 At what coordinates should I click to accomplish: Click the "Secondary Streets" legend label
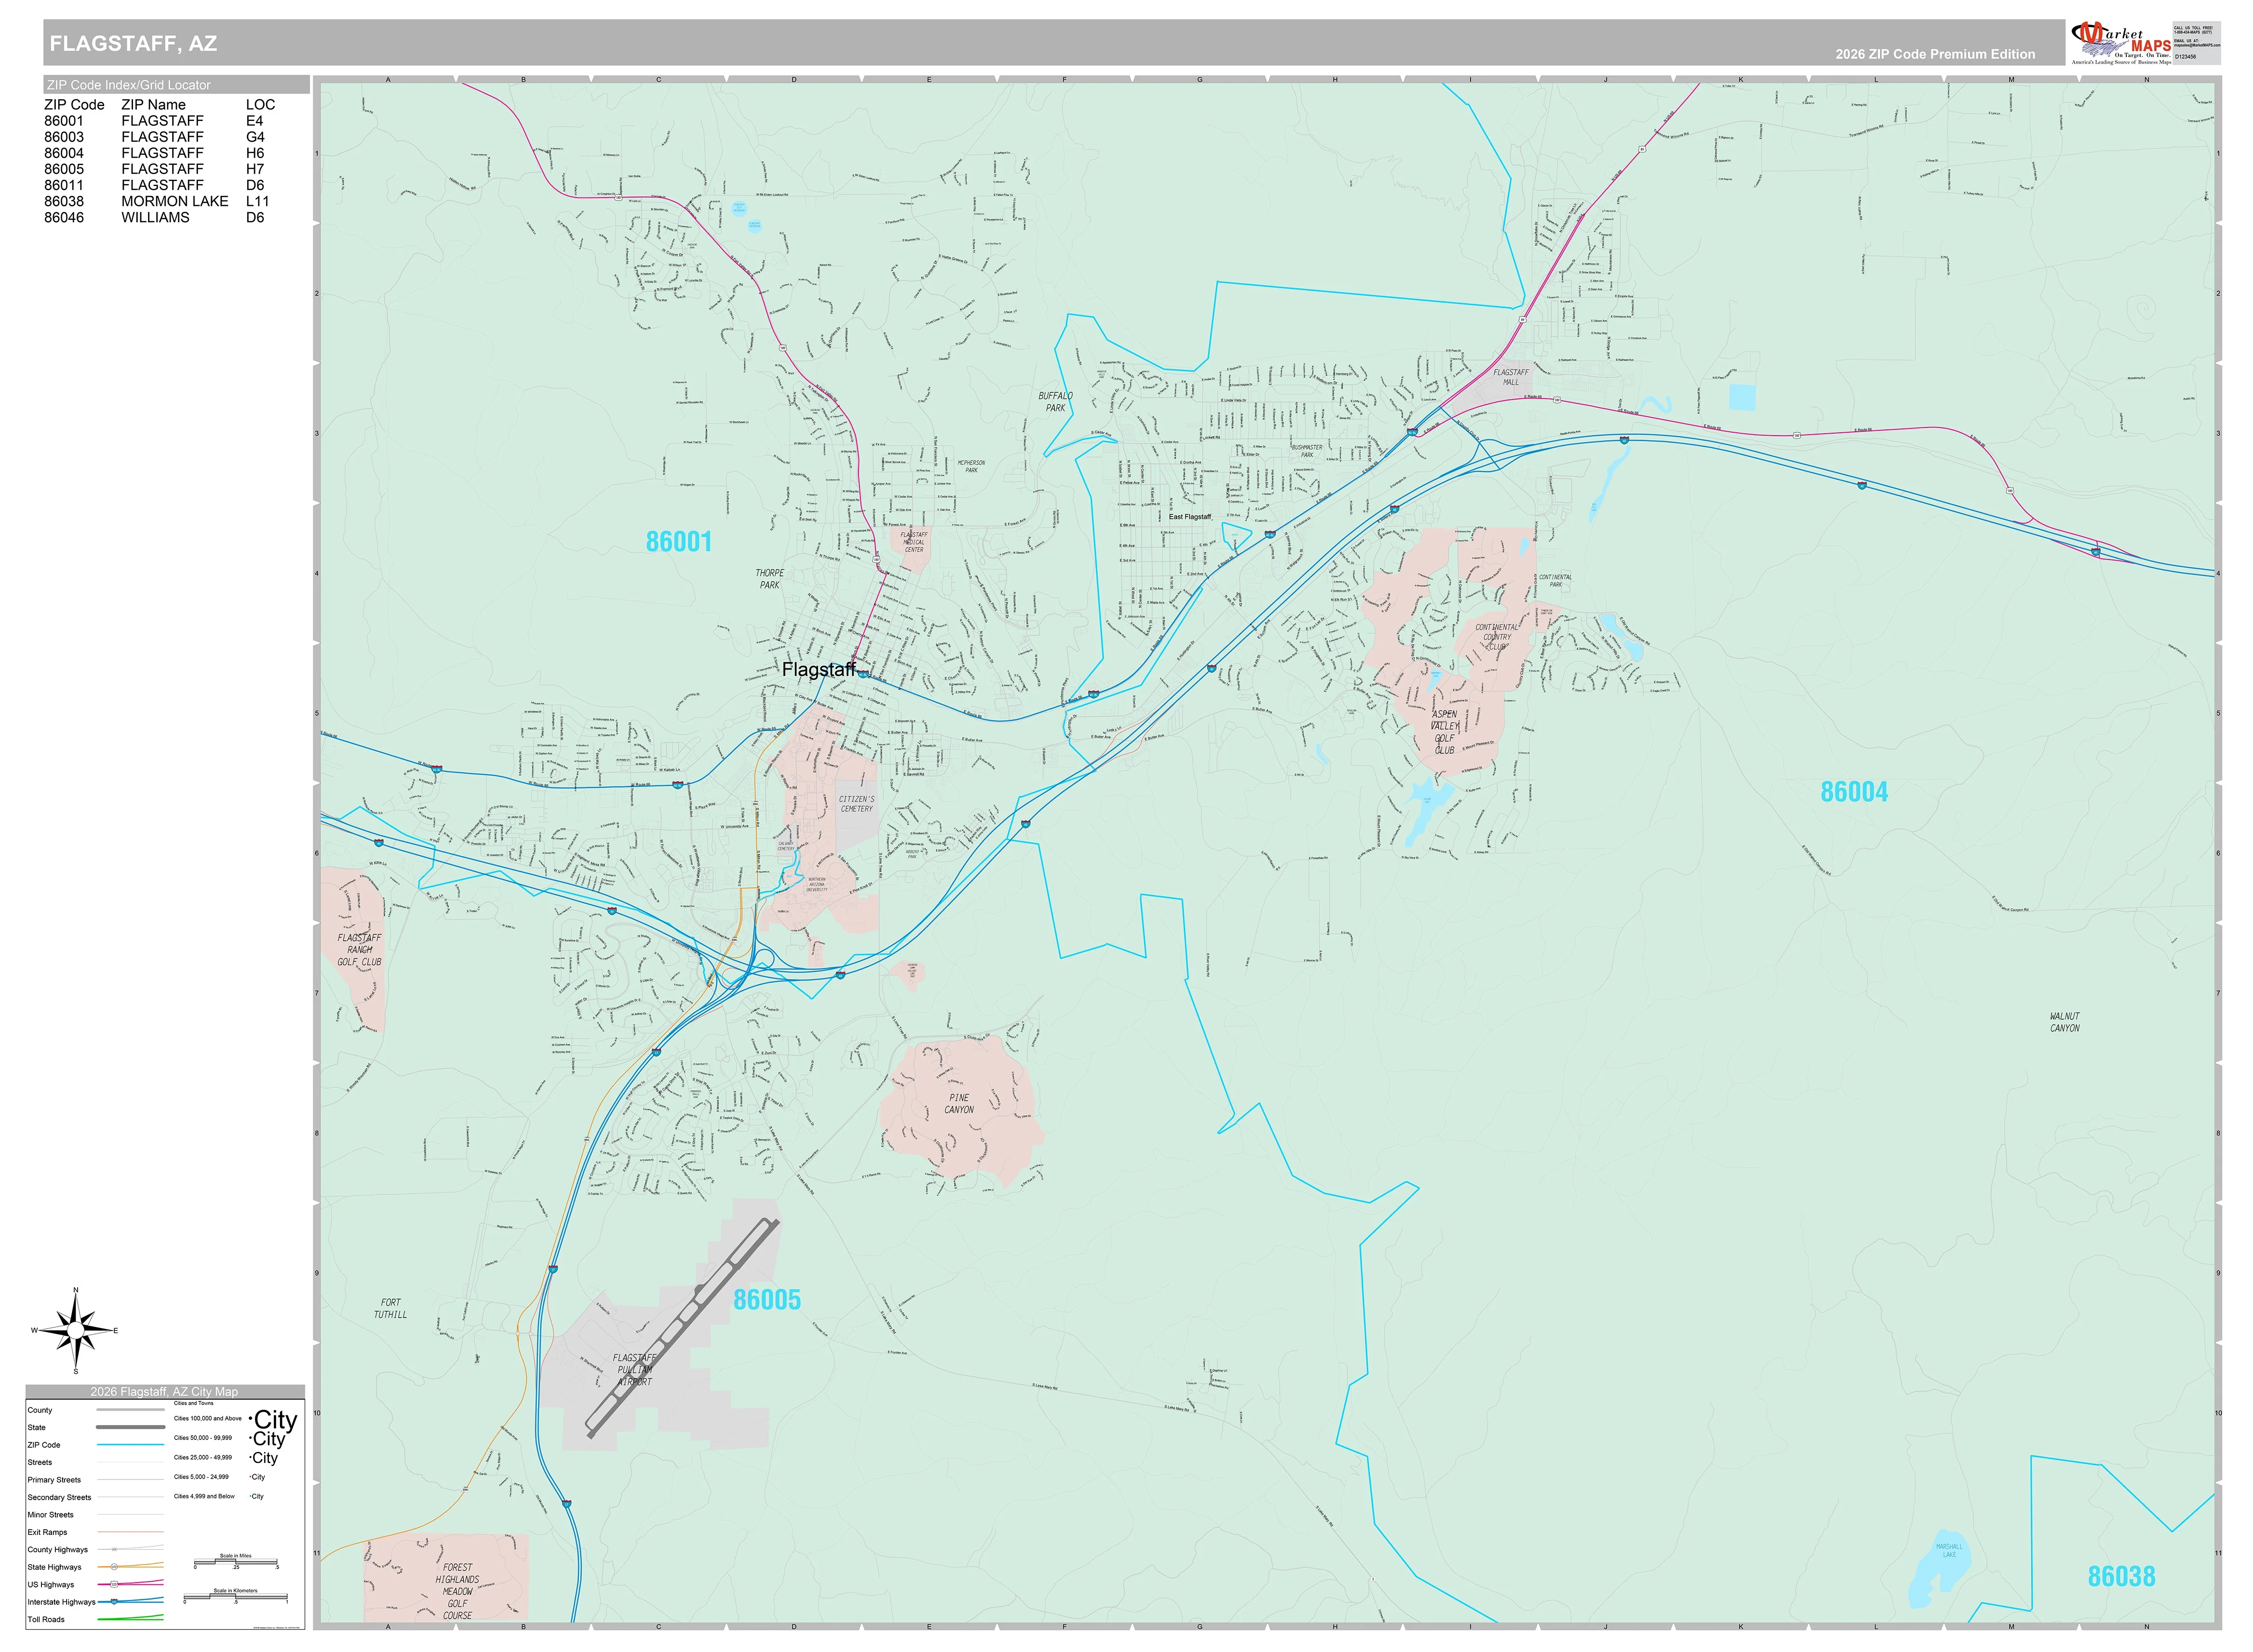(60, 1498)
